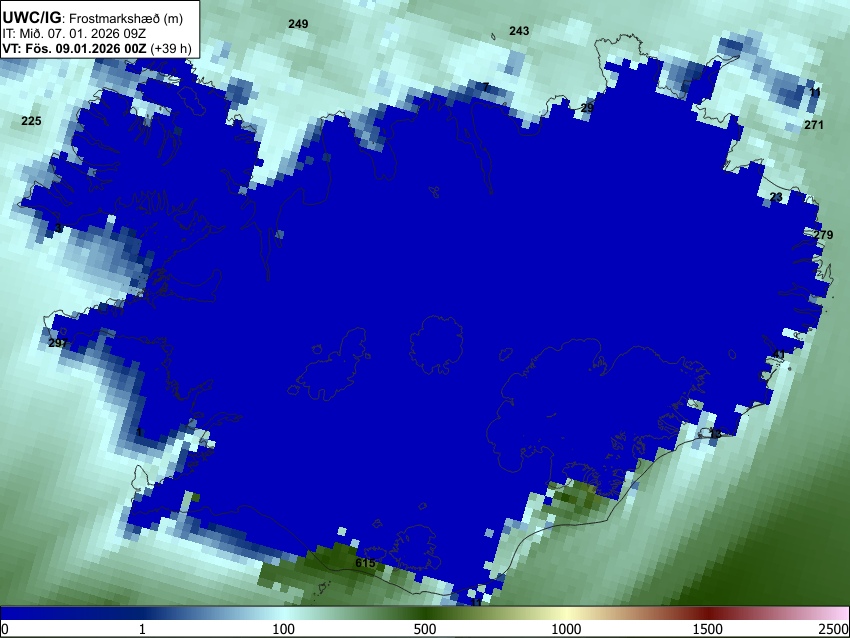Image resolution: width=850 pixels, height=638 pixels.
Task: Click the pink end of the color scale
Action: pyautogui.click(x=838, y=613)
